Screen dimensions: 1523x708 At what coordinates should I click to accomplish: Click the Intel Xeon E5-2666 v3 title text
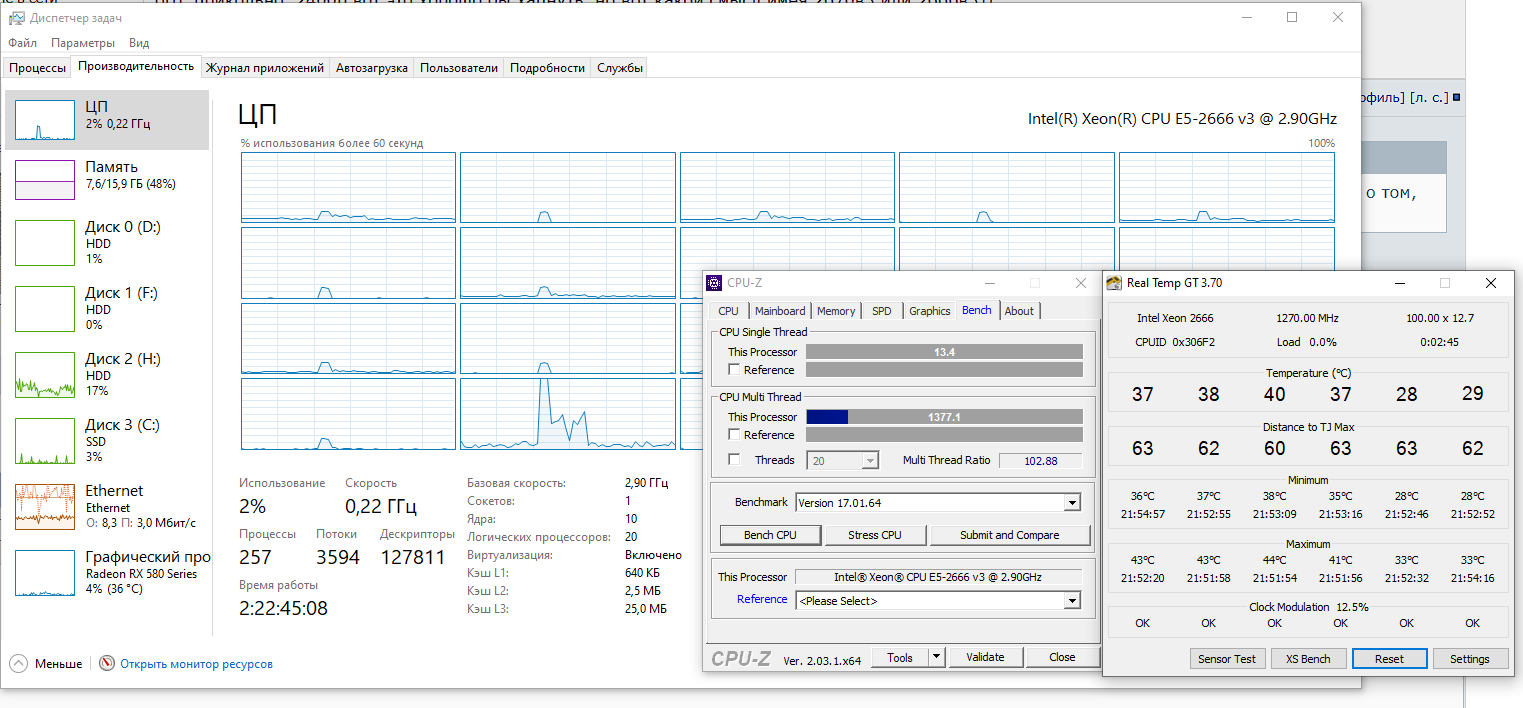(x=1182, y=118)
